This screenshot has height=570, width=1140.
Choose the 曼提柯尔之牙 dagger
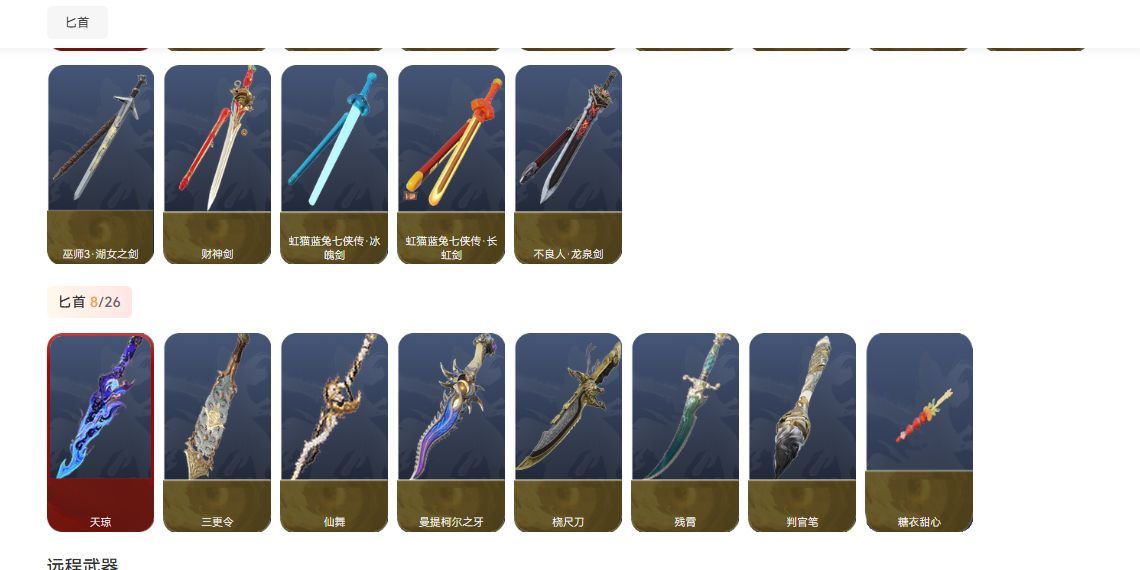click(x=451, y=433)
